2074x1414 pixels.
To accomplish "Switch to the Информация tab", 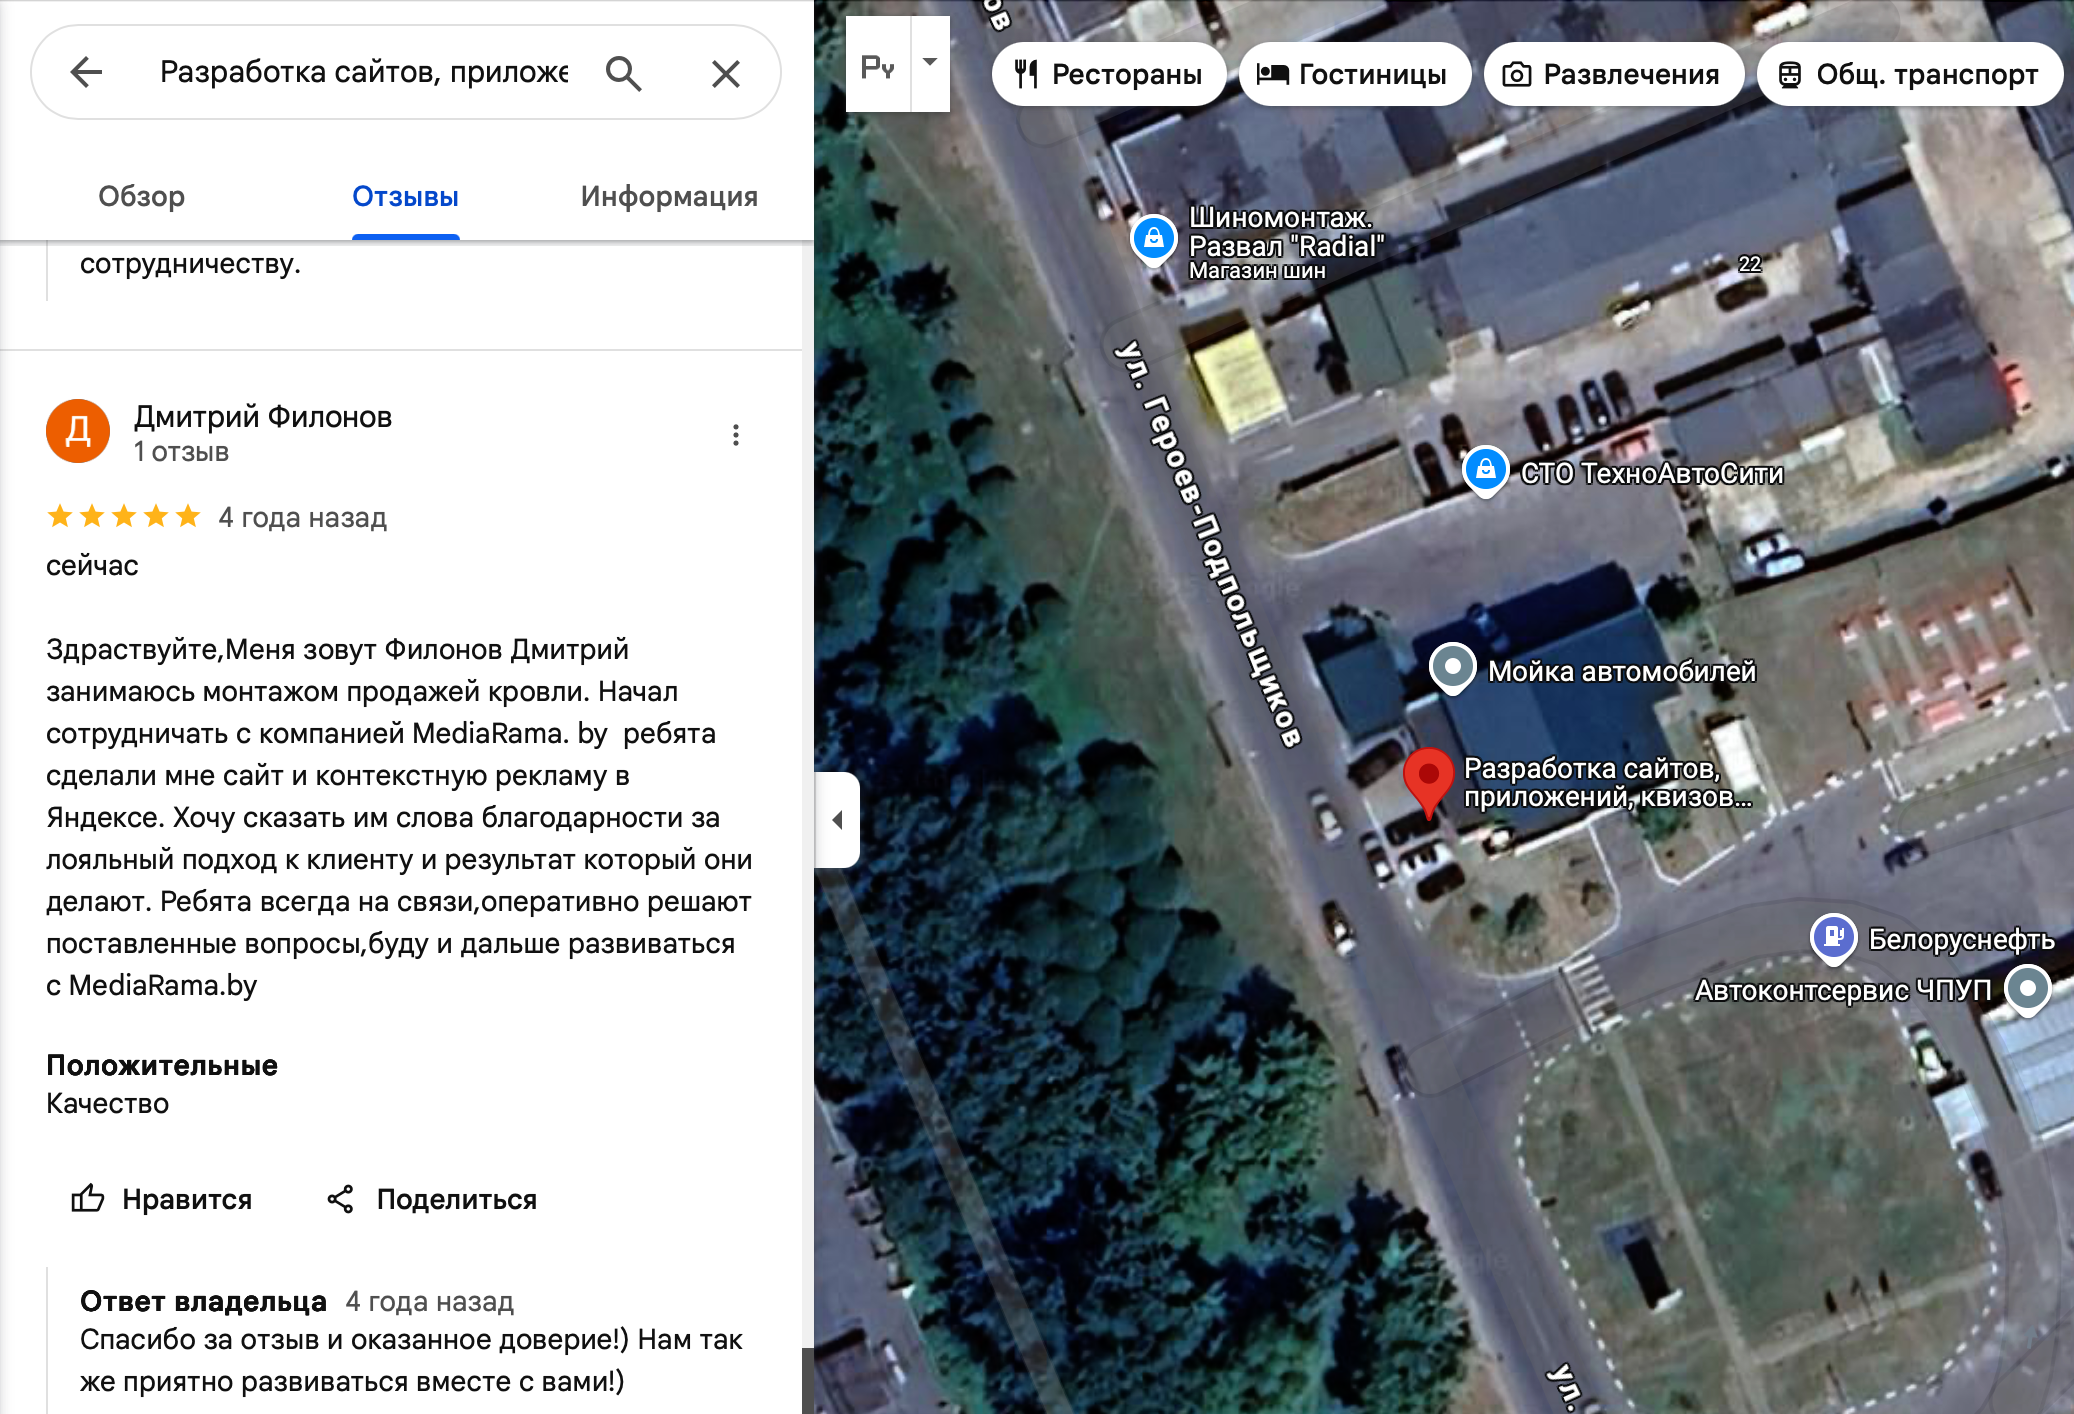I will point(669,196).
